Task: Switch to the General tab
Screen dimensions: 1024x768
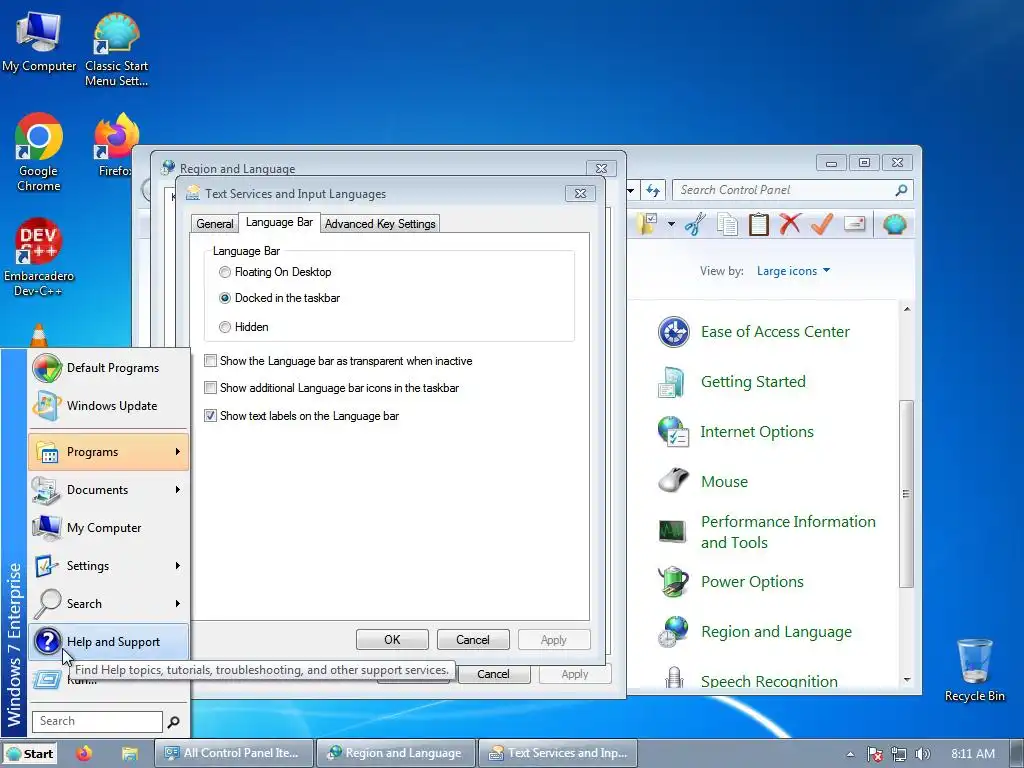Action: coord(215,224)
